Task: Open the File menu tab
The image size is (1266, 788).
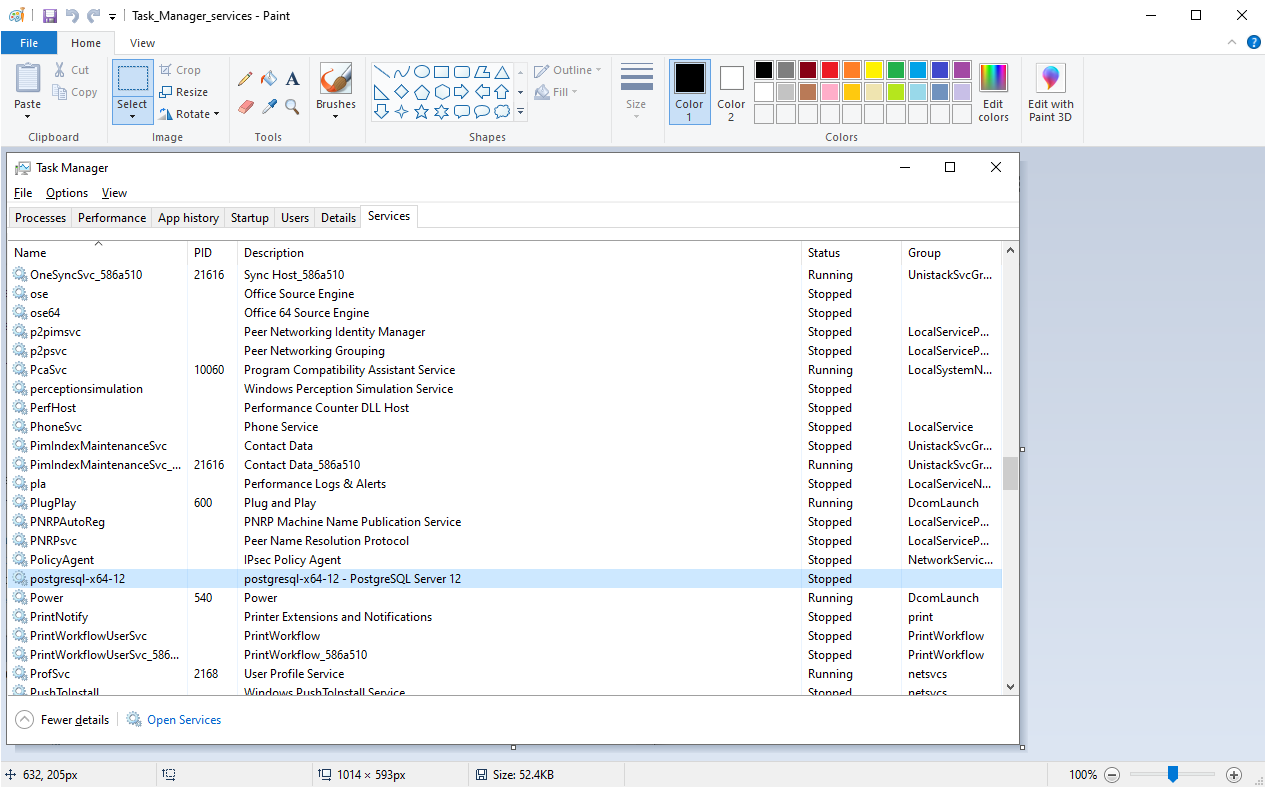Action: [x=29, y=43]
